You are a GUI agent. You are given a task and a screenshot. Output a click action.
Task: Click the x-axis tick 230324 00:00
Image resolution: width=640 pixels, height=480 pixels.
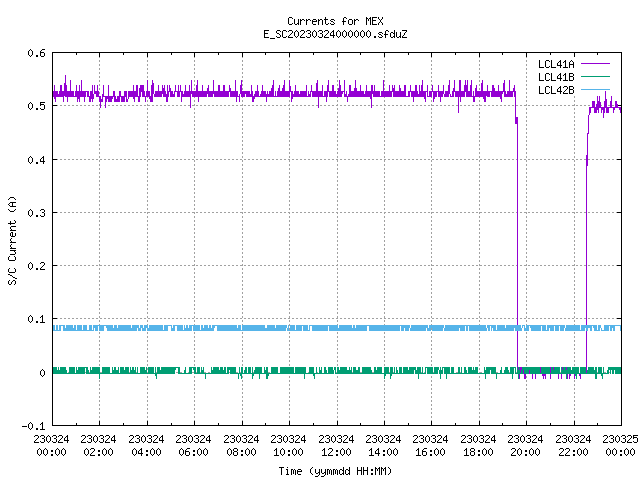tap(51, 446)
